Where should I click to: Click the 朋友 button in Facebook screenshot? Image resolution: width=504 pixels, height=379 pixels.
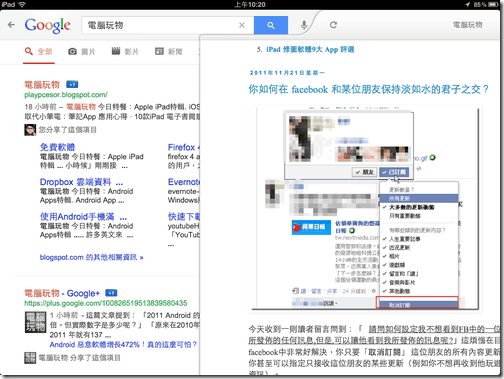[x=364, y=172]
